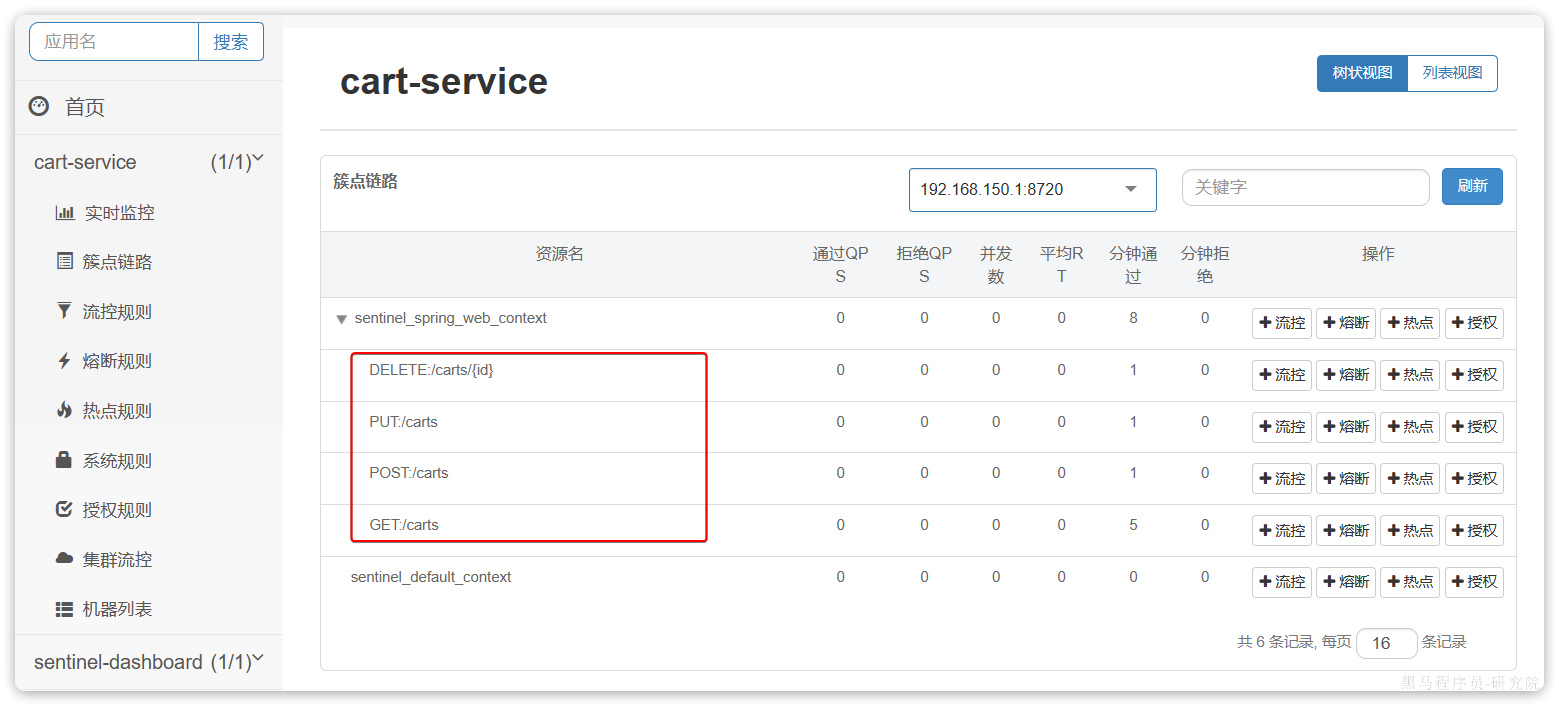Click the 关键字 keyword search field
Screen dimensions: 1559x708
[1305, 187]
